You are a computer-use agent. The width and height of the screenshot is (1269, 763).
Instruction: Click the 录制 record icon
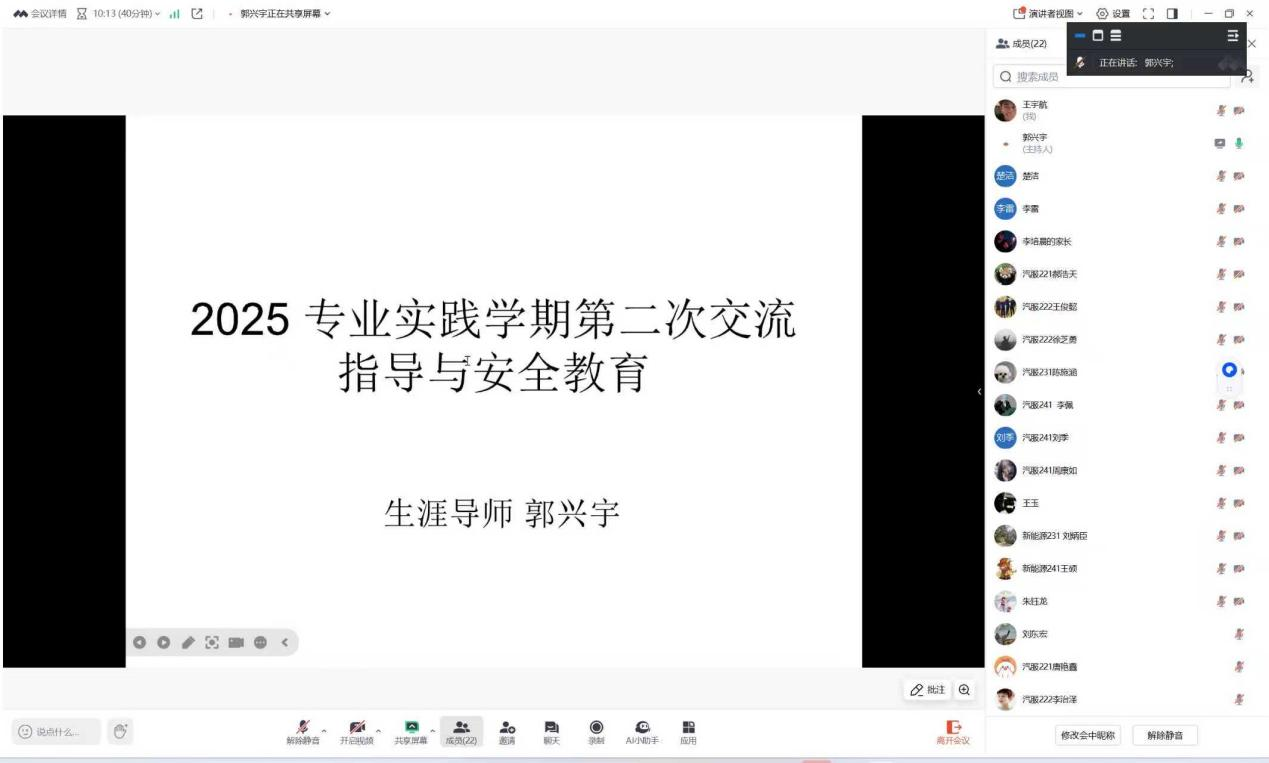pos(597,732)
